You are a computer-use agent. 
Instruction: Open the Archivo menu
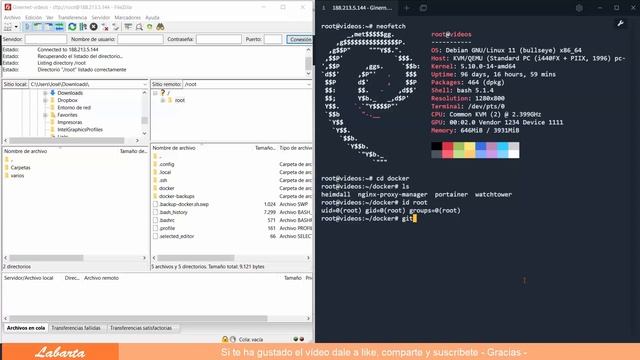tap(12, 18)
